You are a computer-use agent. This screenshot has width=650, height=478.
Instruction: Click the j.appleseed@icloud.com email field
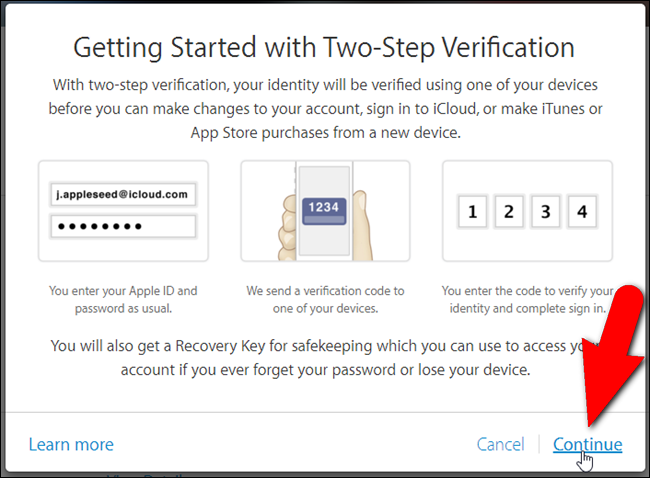pyautogui.click(x=123, y=194)
